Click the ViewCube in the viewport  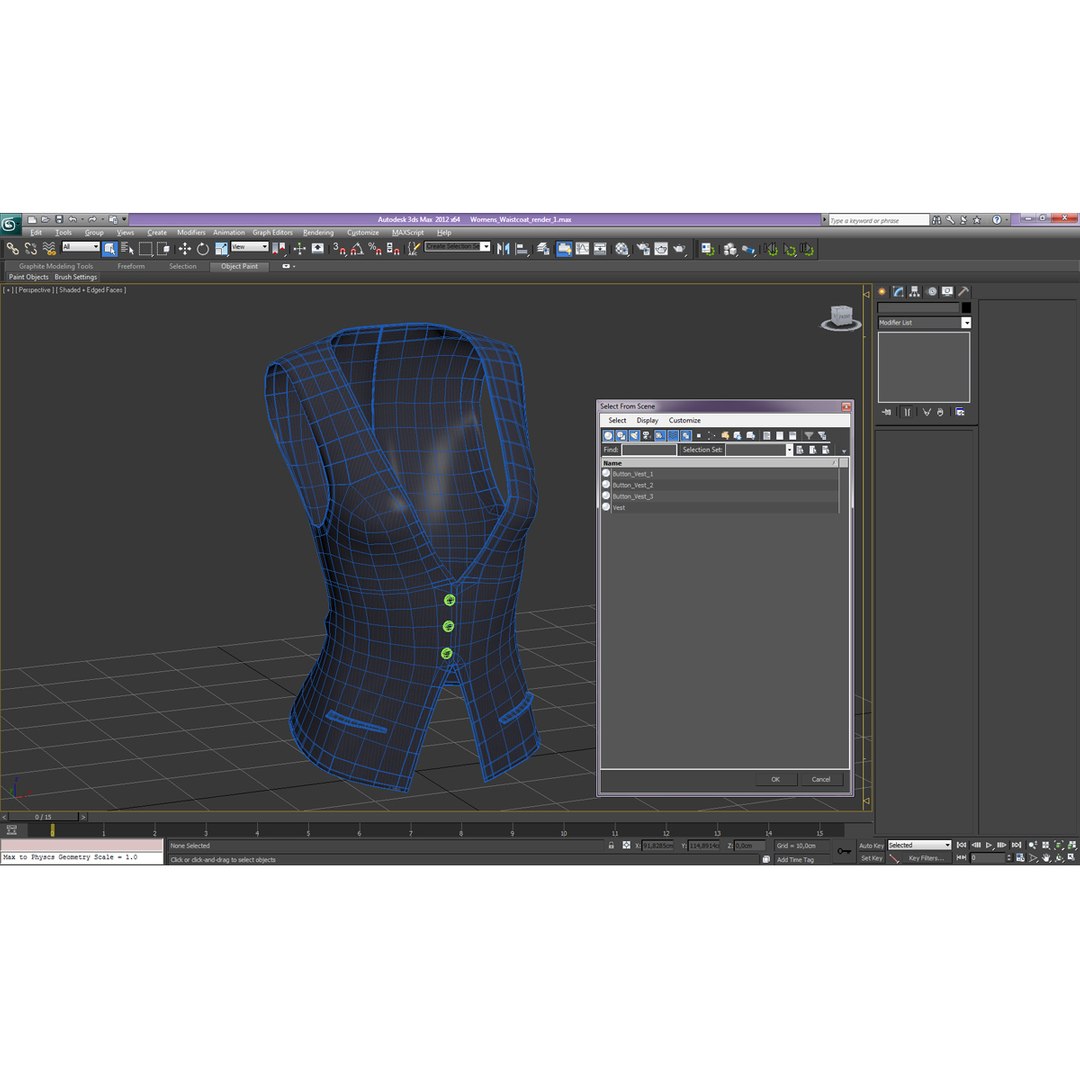[x=841, y=318]
